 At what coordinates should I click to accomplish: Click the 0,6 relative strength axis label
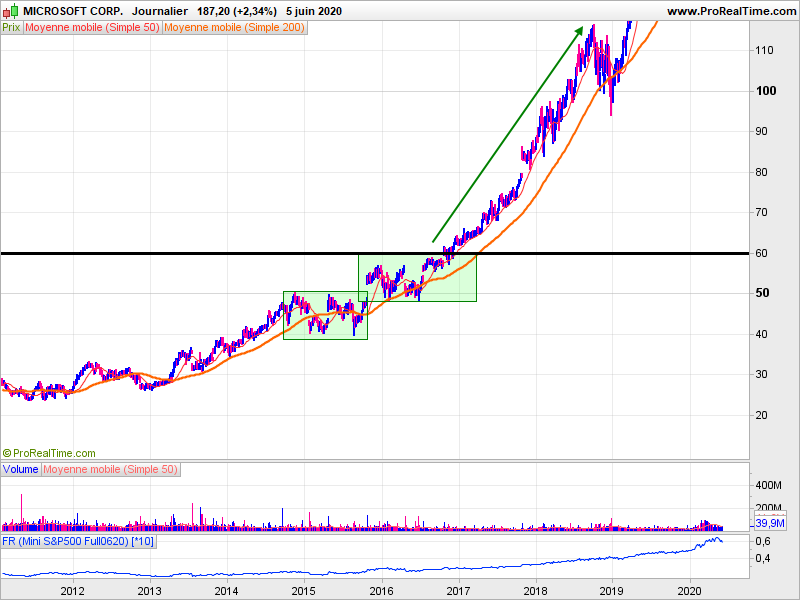pos(763,541)
